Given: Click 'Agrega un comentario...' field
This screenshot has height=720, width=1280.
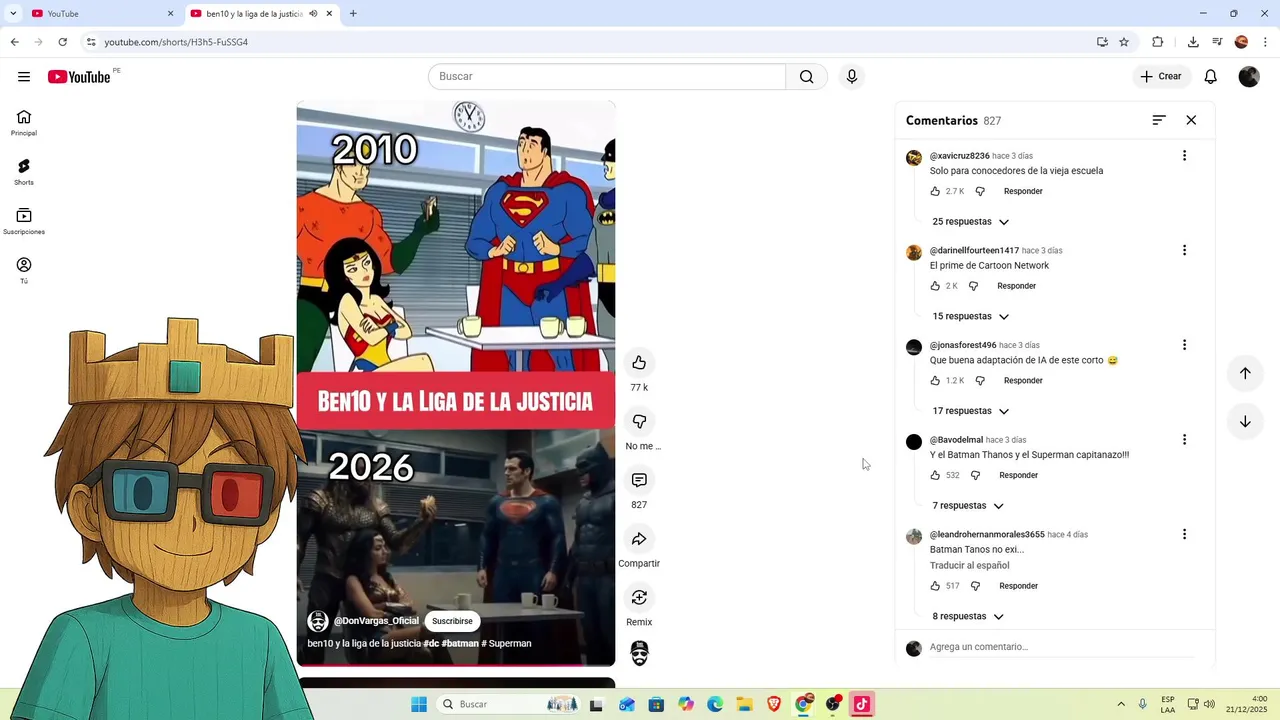Looking at the screenshot, I should pos(1060,647).
